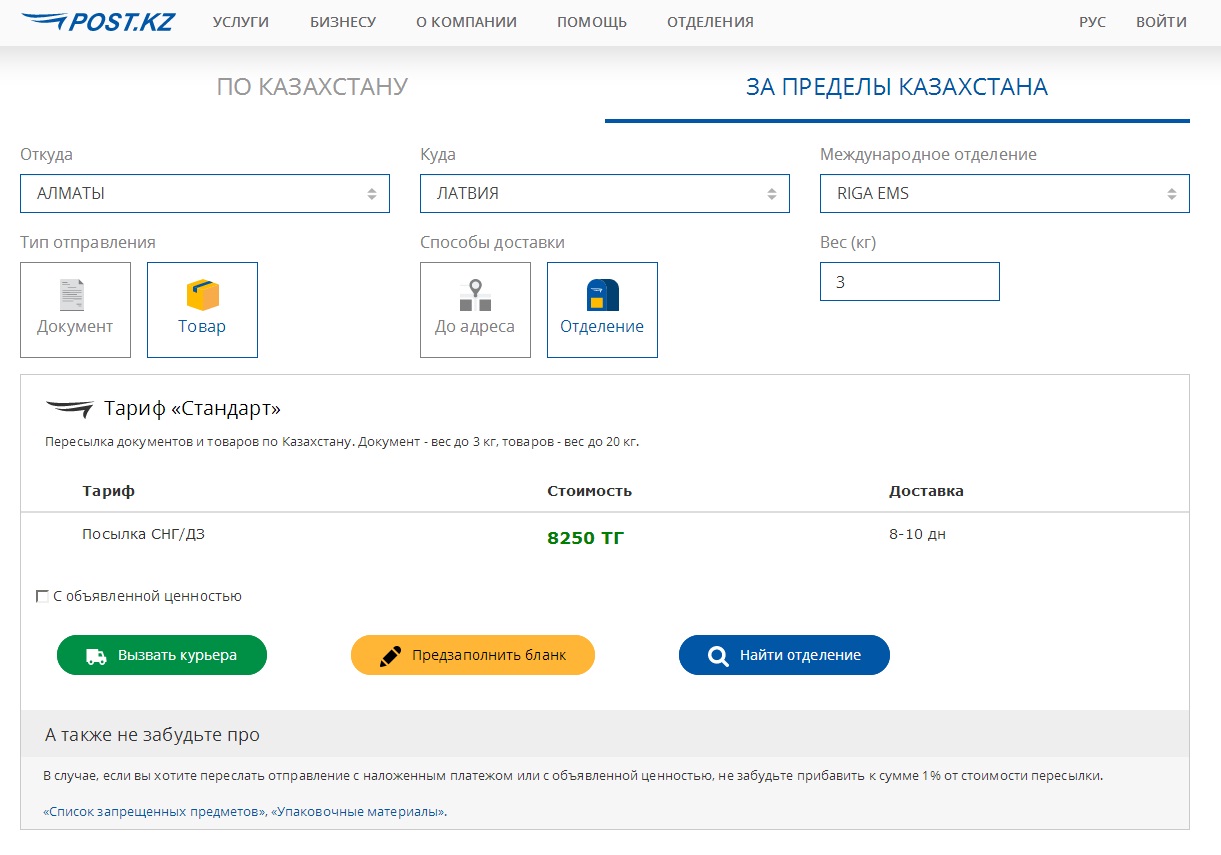Open the ОТДЕЛЕНИЯ menu item
Viewport: 1221px width, 855px height.
click(710, 22)
